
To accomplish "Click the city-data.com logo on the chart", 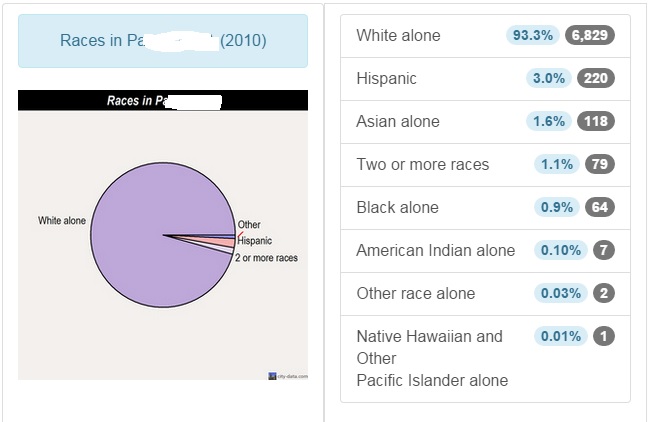I will 288,376.
